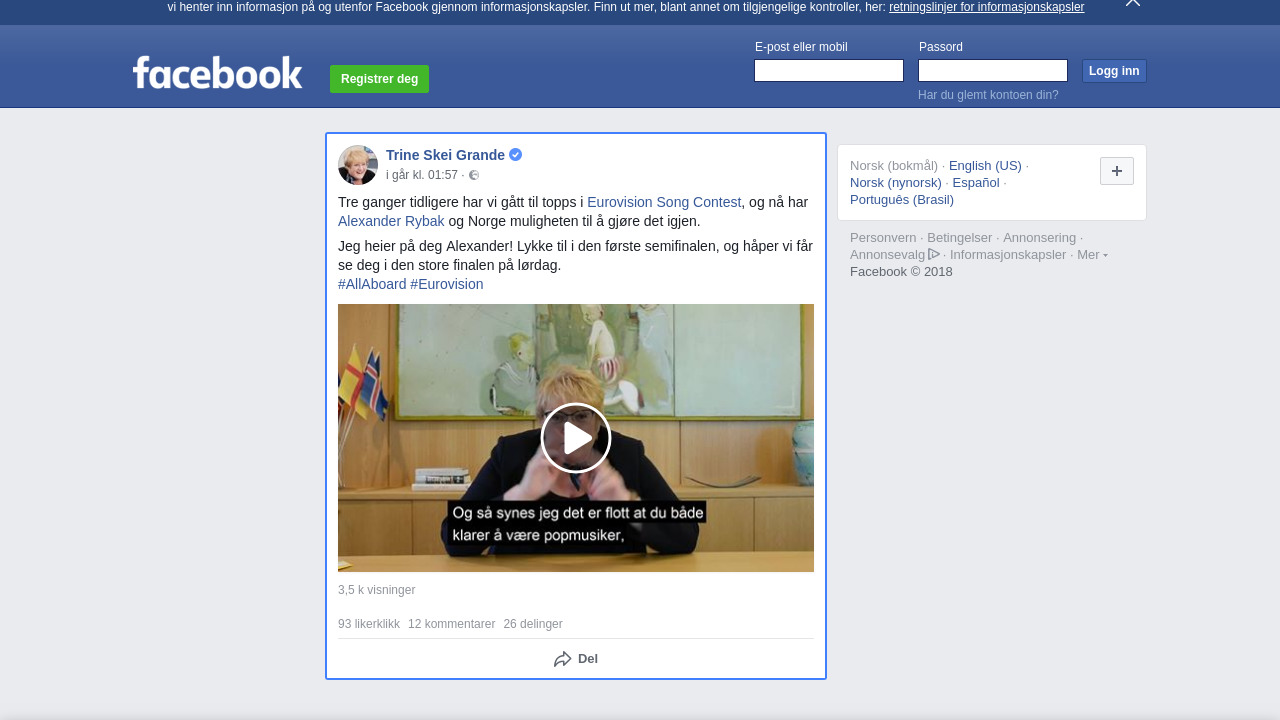
Task: Click 26 delinger count
Action: click(533, 624)
